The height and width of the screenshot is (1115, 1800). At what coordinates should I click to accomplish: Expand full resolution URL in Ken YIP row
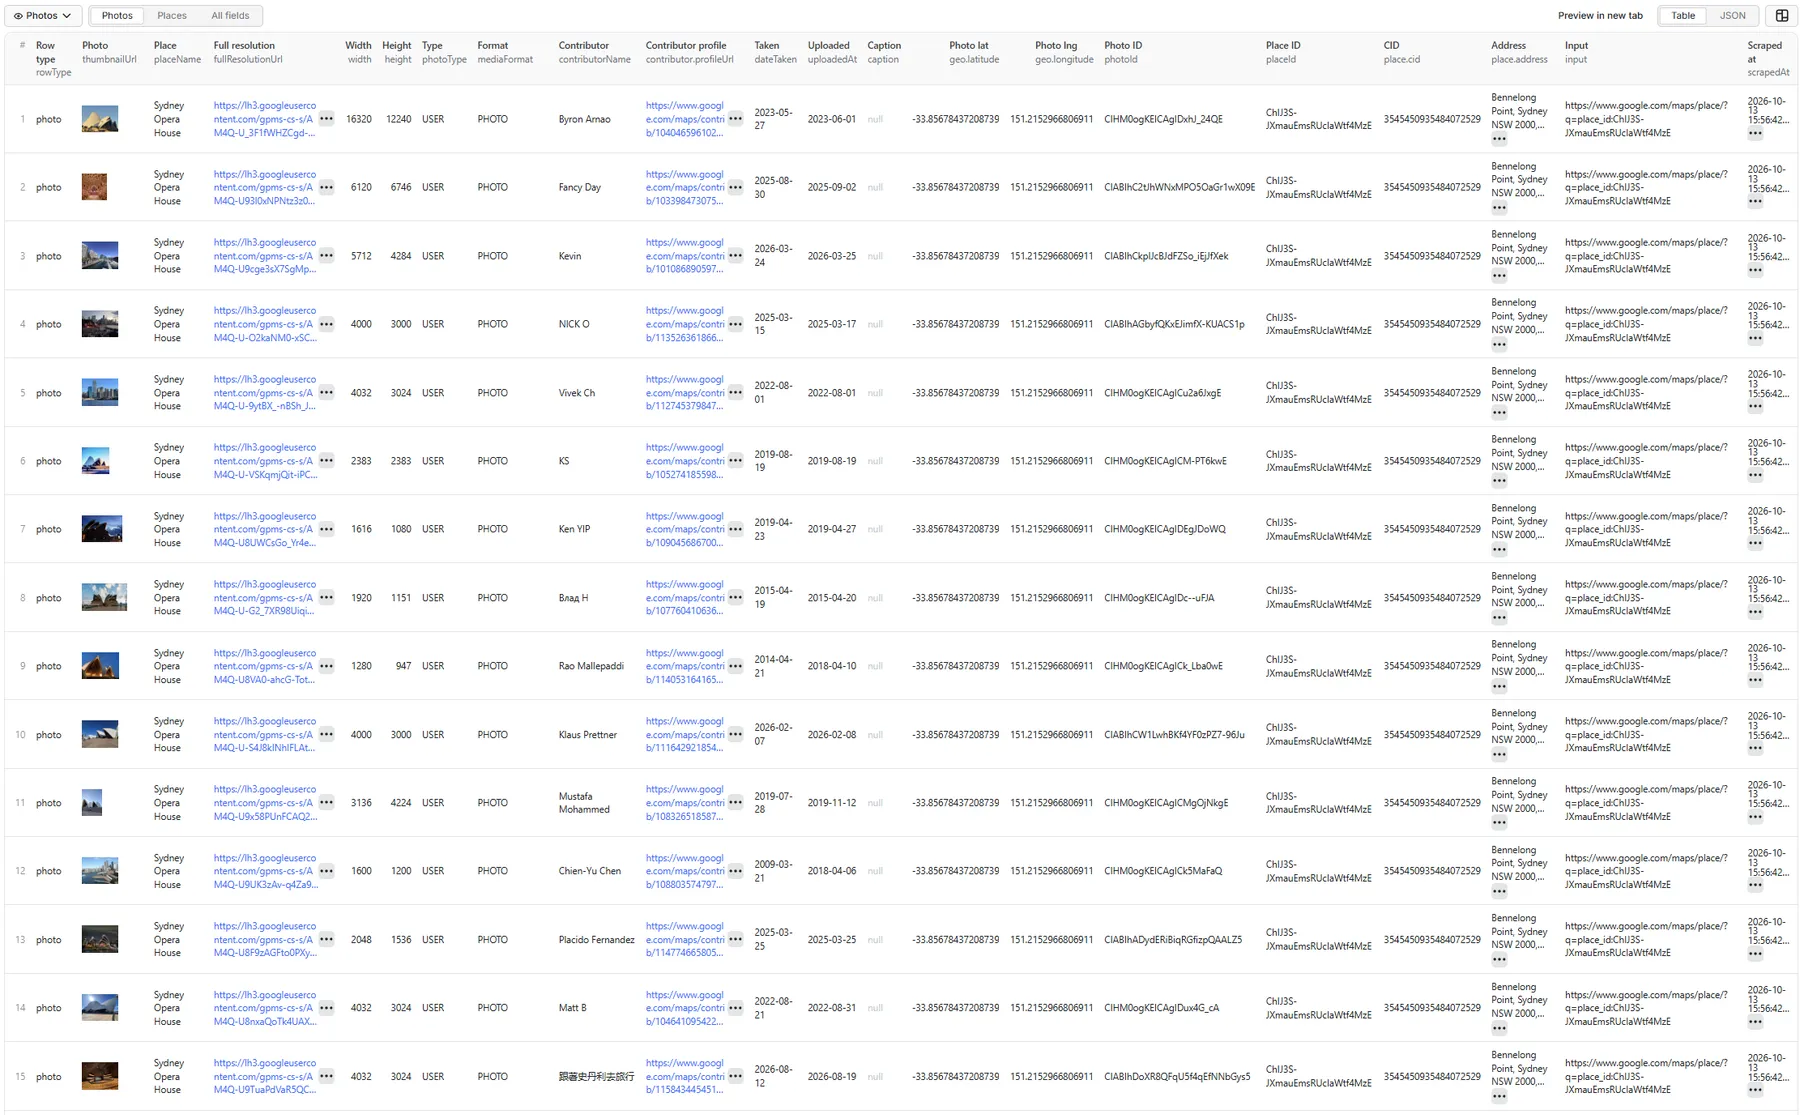327,529
